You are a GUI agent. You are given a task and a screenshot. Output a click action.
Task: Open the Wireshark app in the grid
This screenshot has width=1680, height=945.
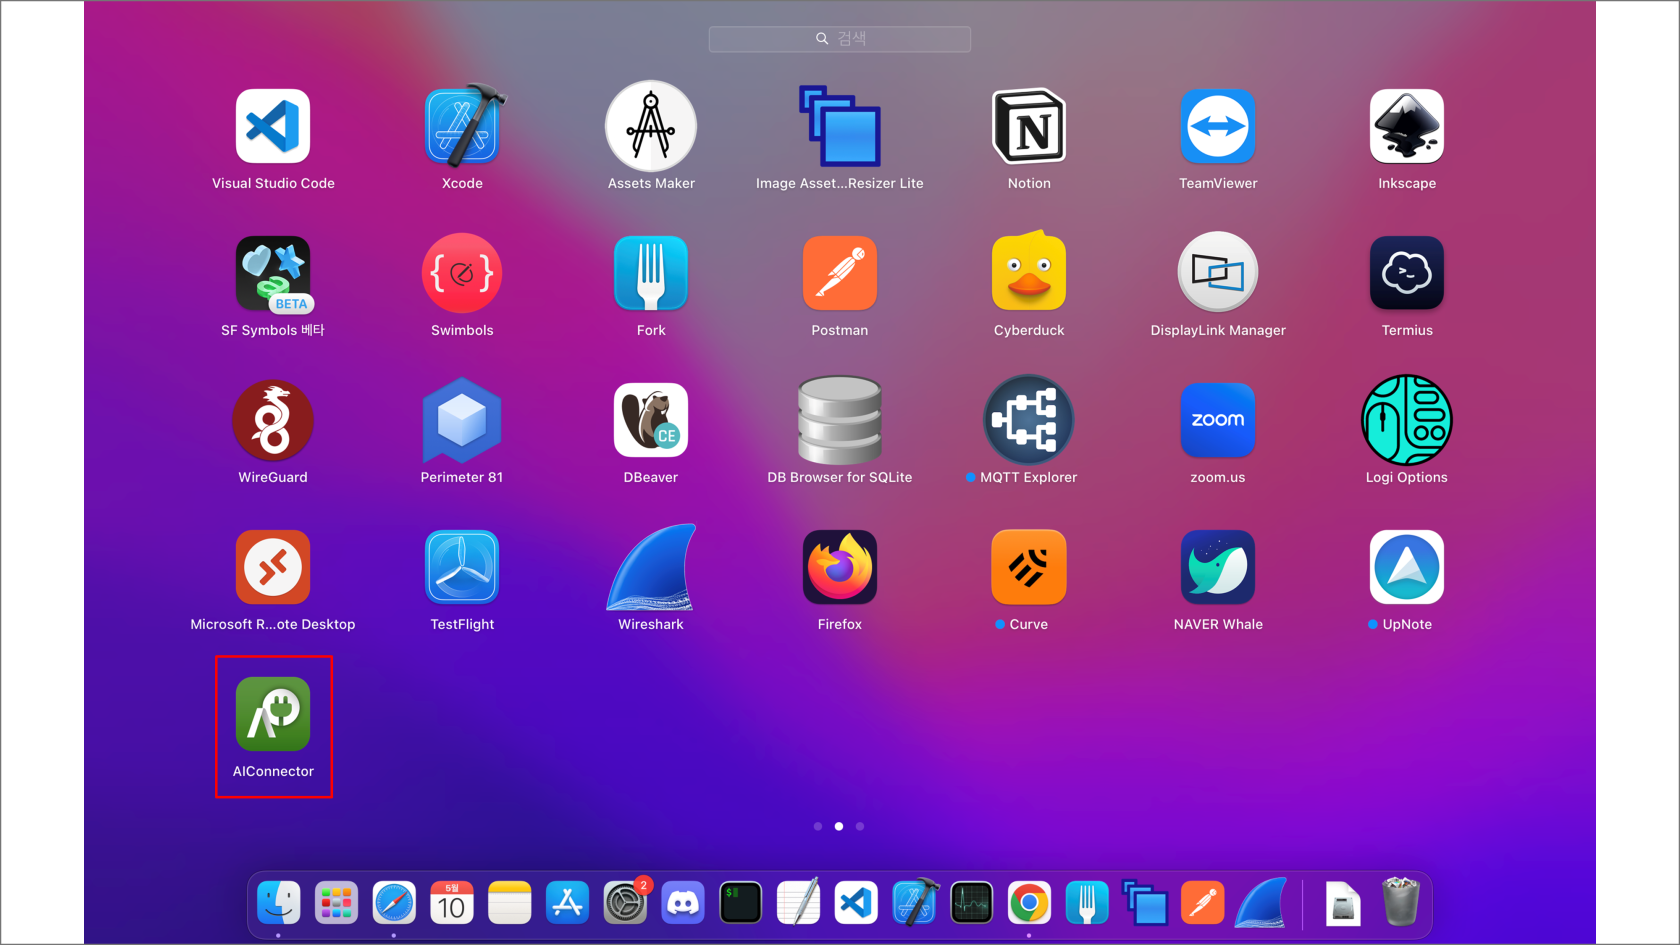(x=651, y=568)
